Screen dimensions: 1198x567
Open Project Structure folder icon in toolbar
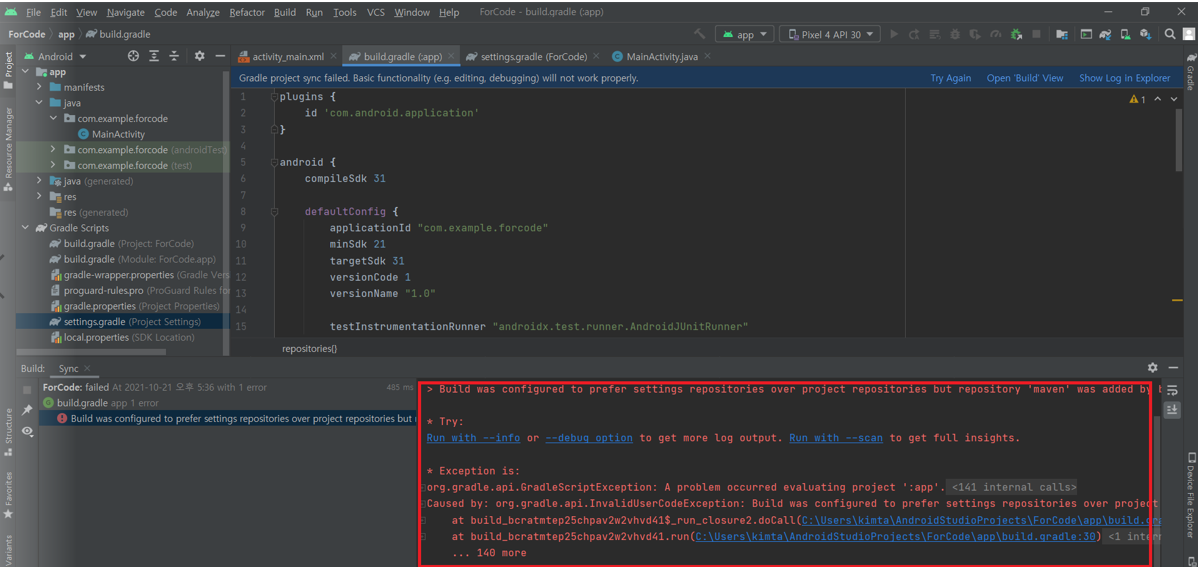(1062, 34)
